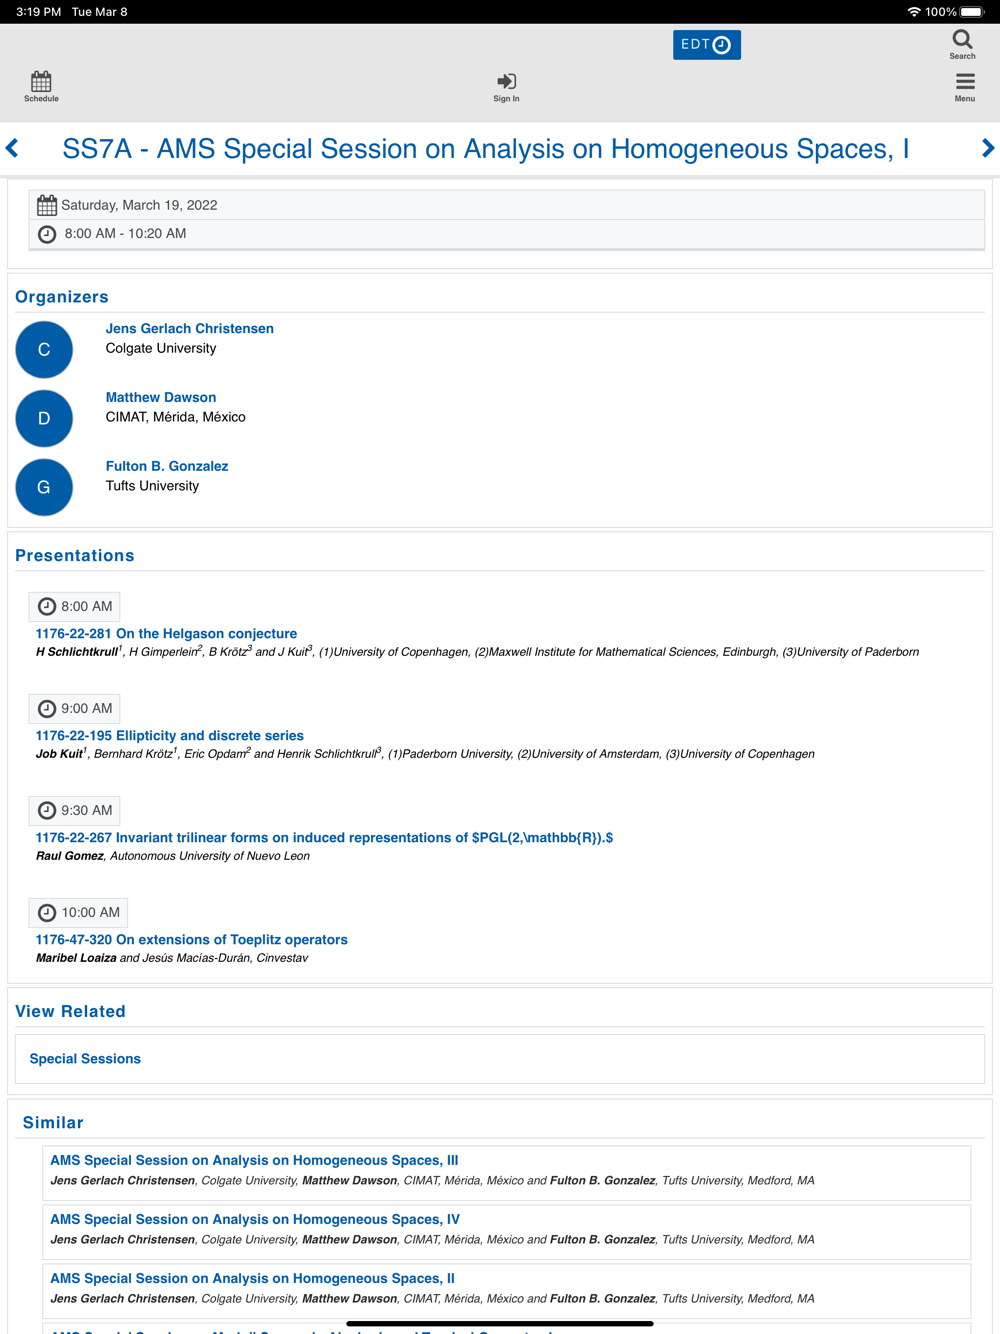Open Fulton B. Gonzalez organizer link
Screen dimensions: 1000x1334
tap(167, 466)
